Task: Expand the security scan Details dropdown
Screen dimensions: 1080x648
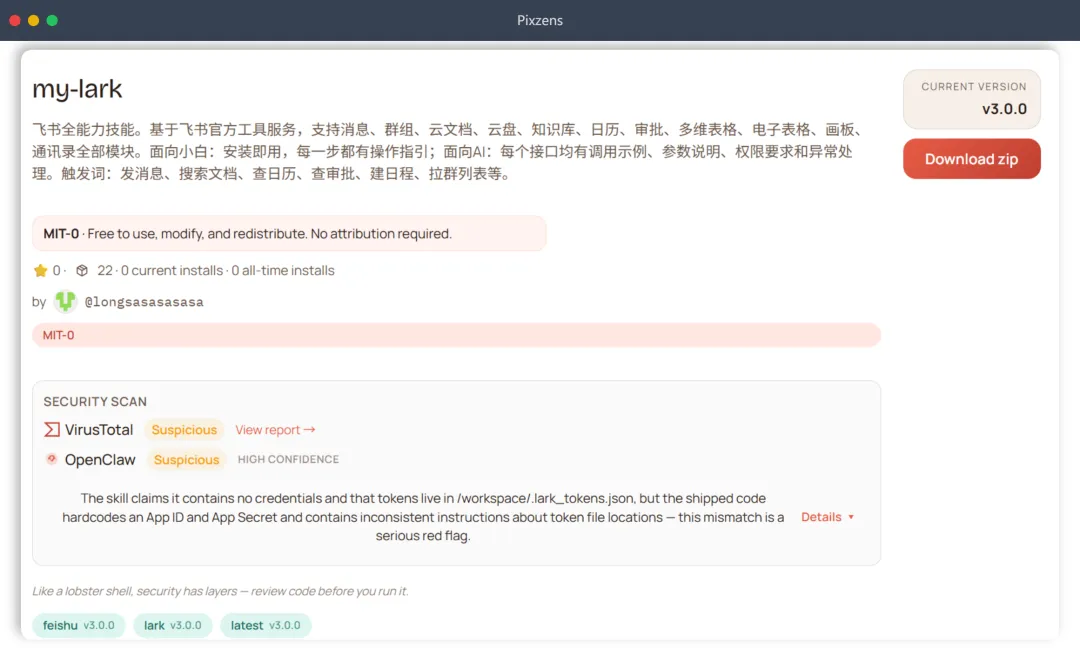Action: click(x=827, y=517)
